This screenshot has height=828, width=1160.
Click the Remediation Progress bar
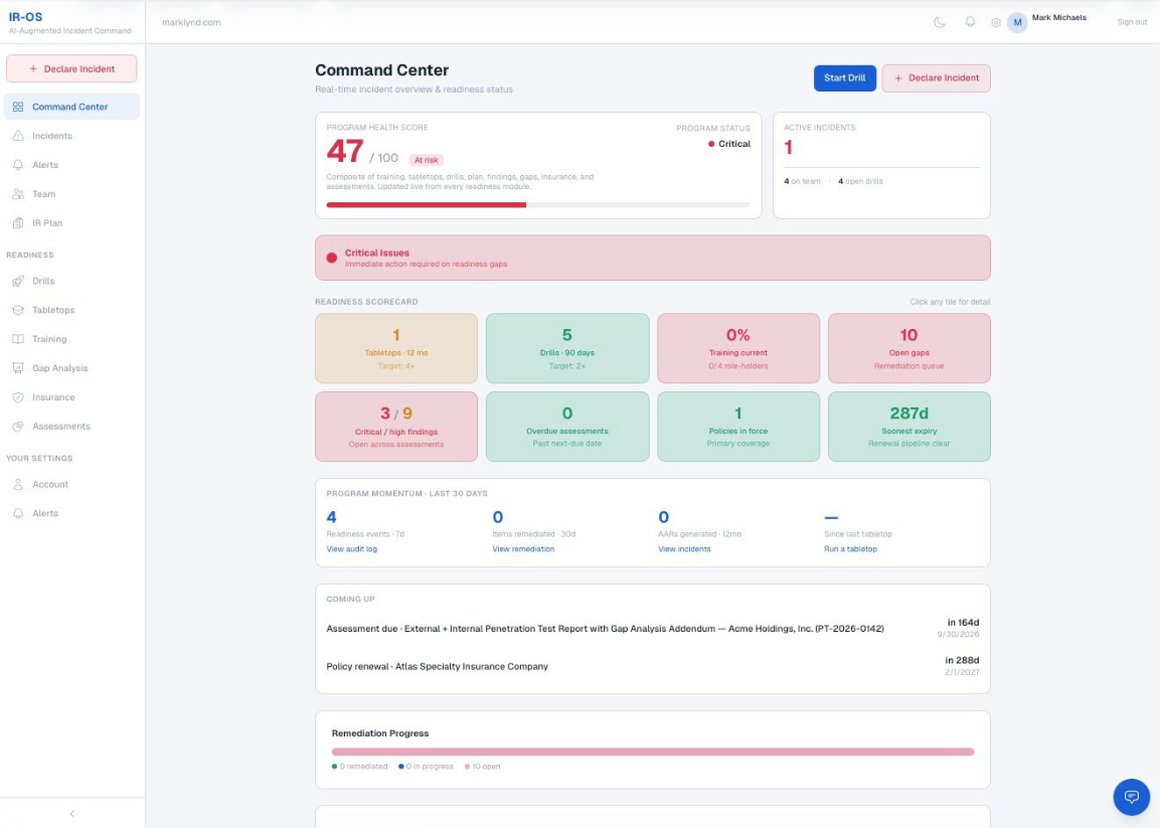pyautogui.click(x=652, y=752)
